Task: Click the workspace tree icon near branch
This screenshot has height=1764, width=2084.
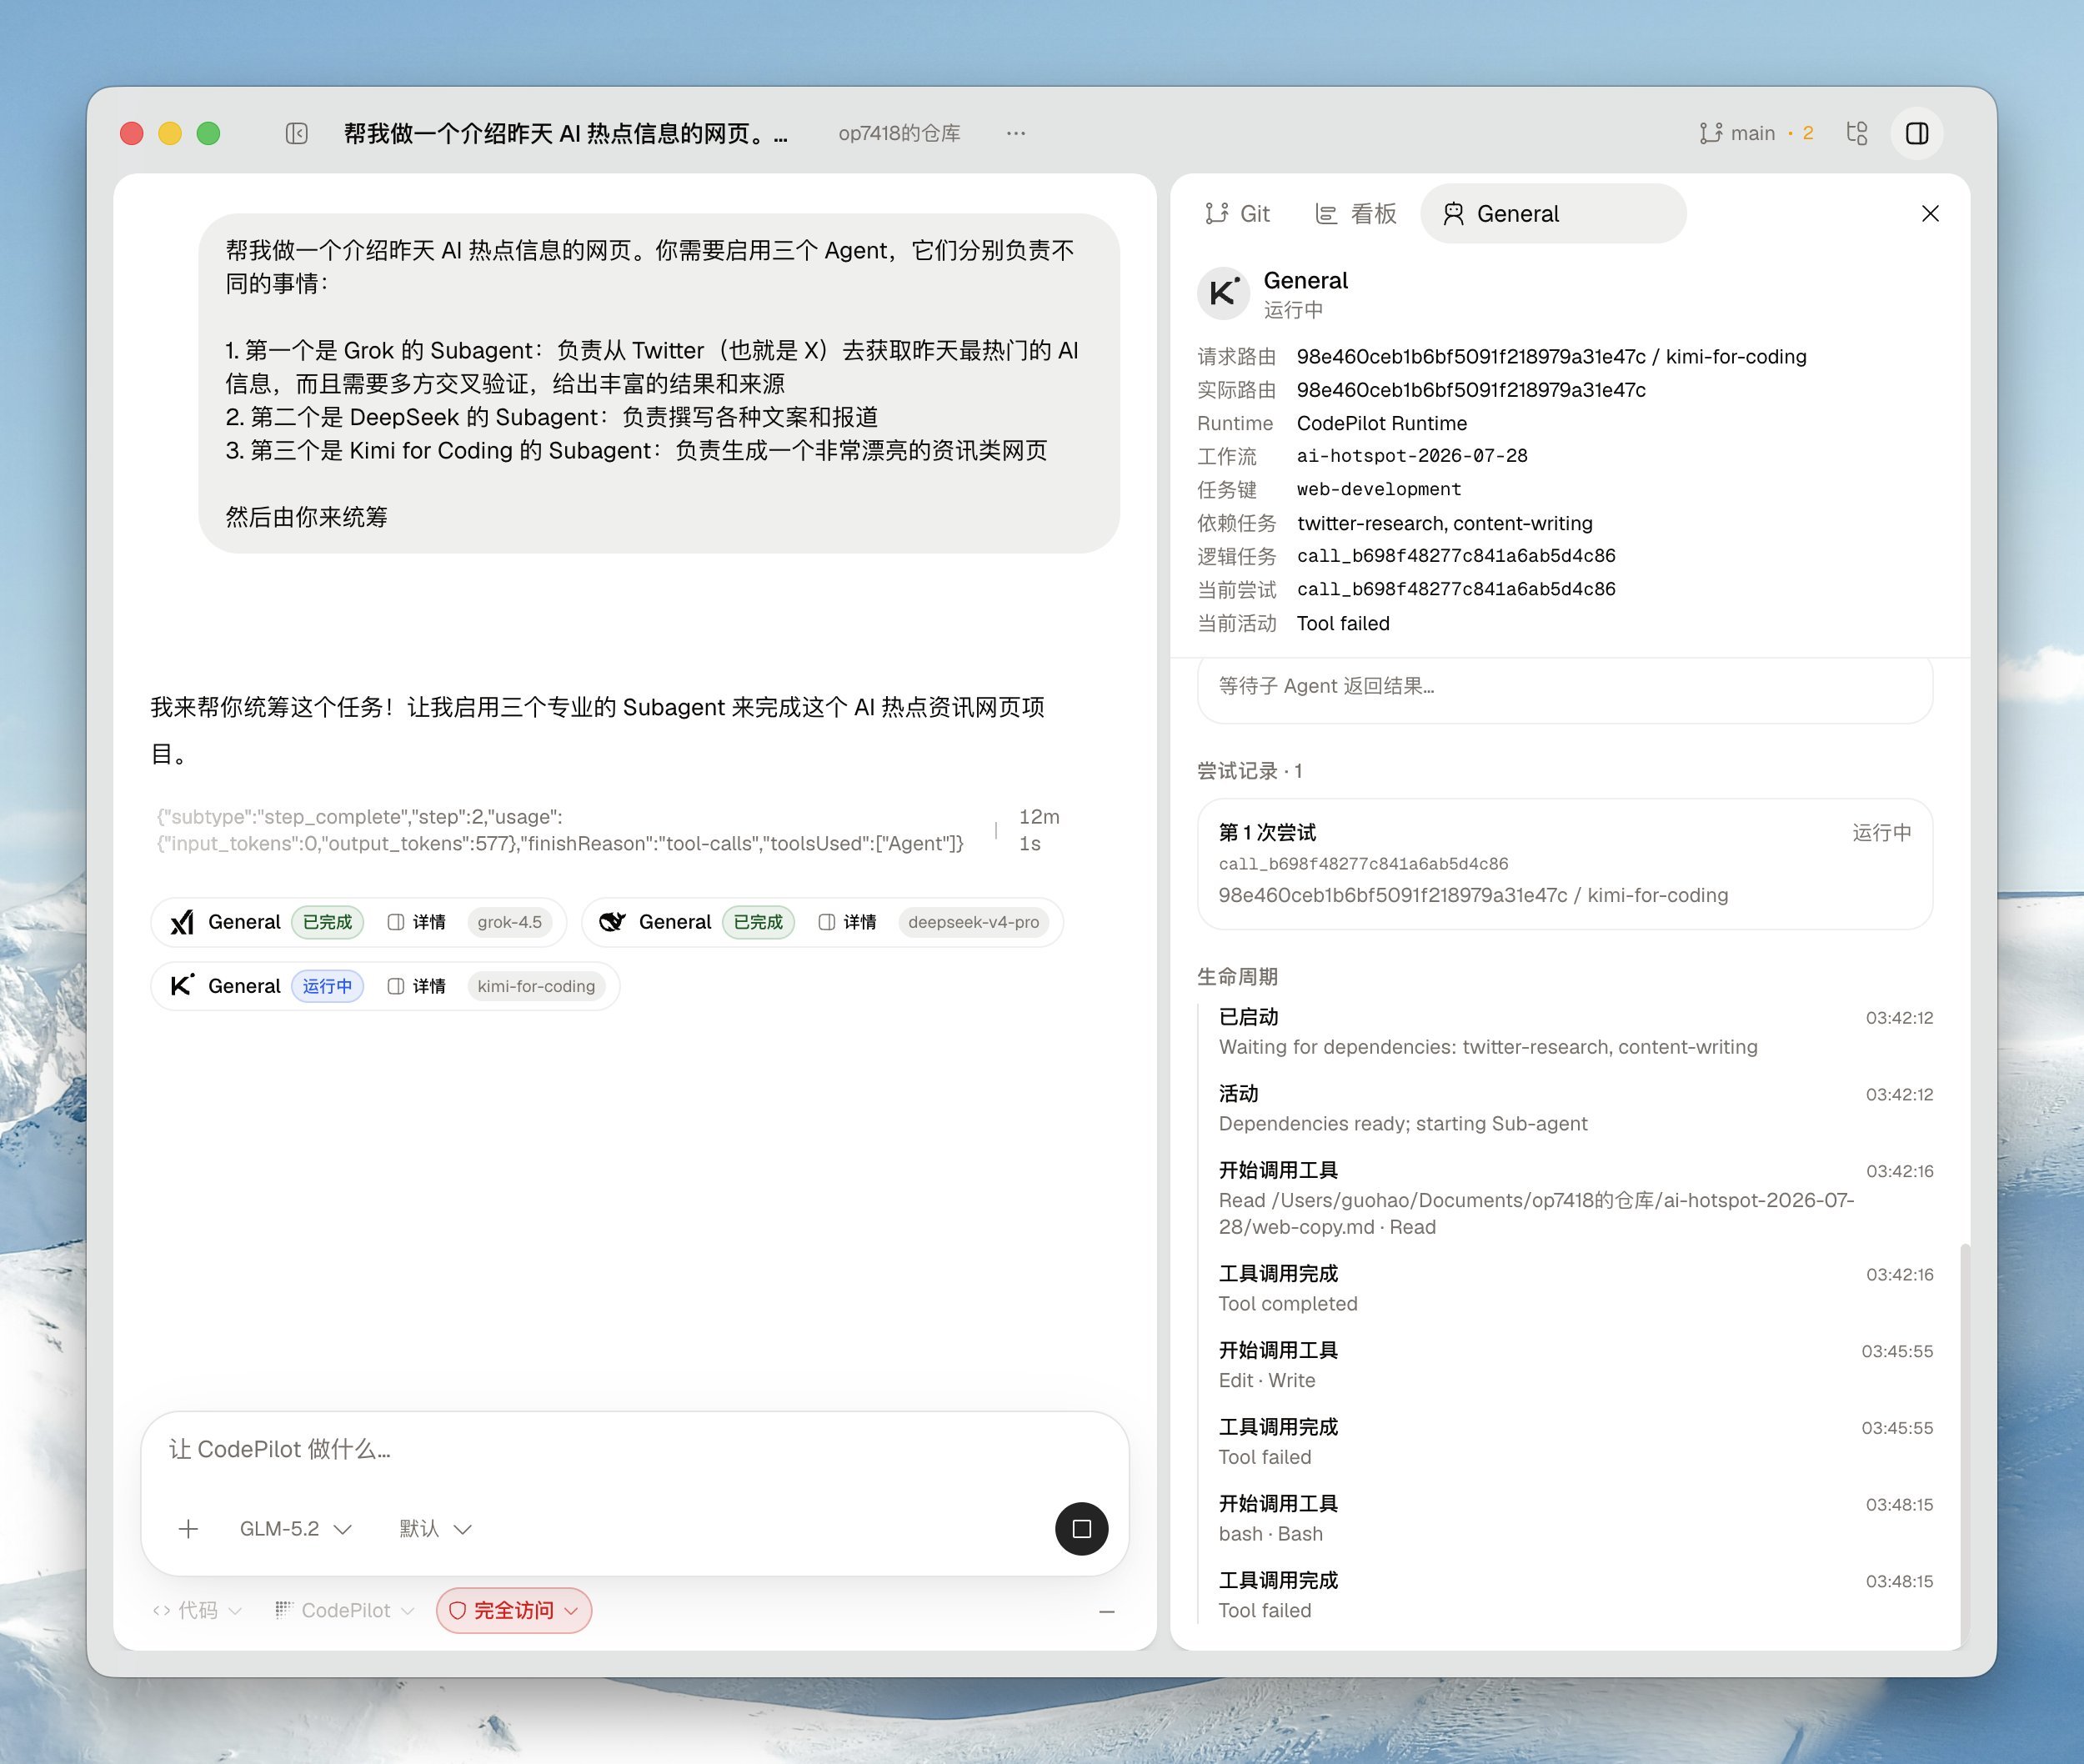Action: coord(1857,133)
